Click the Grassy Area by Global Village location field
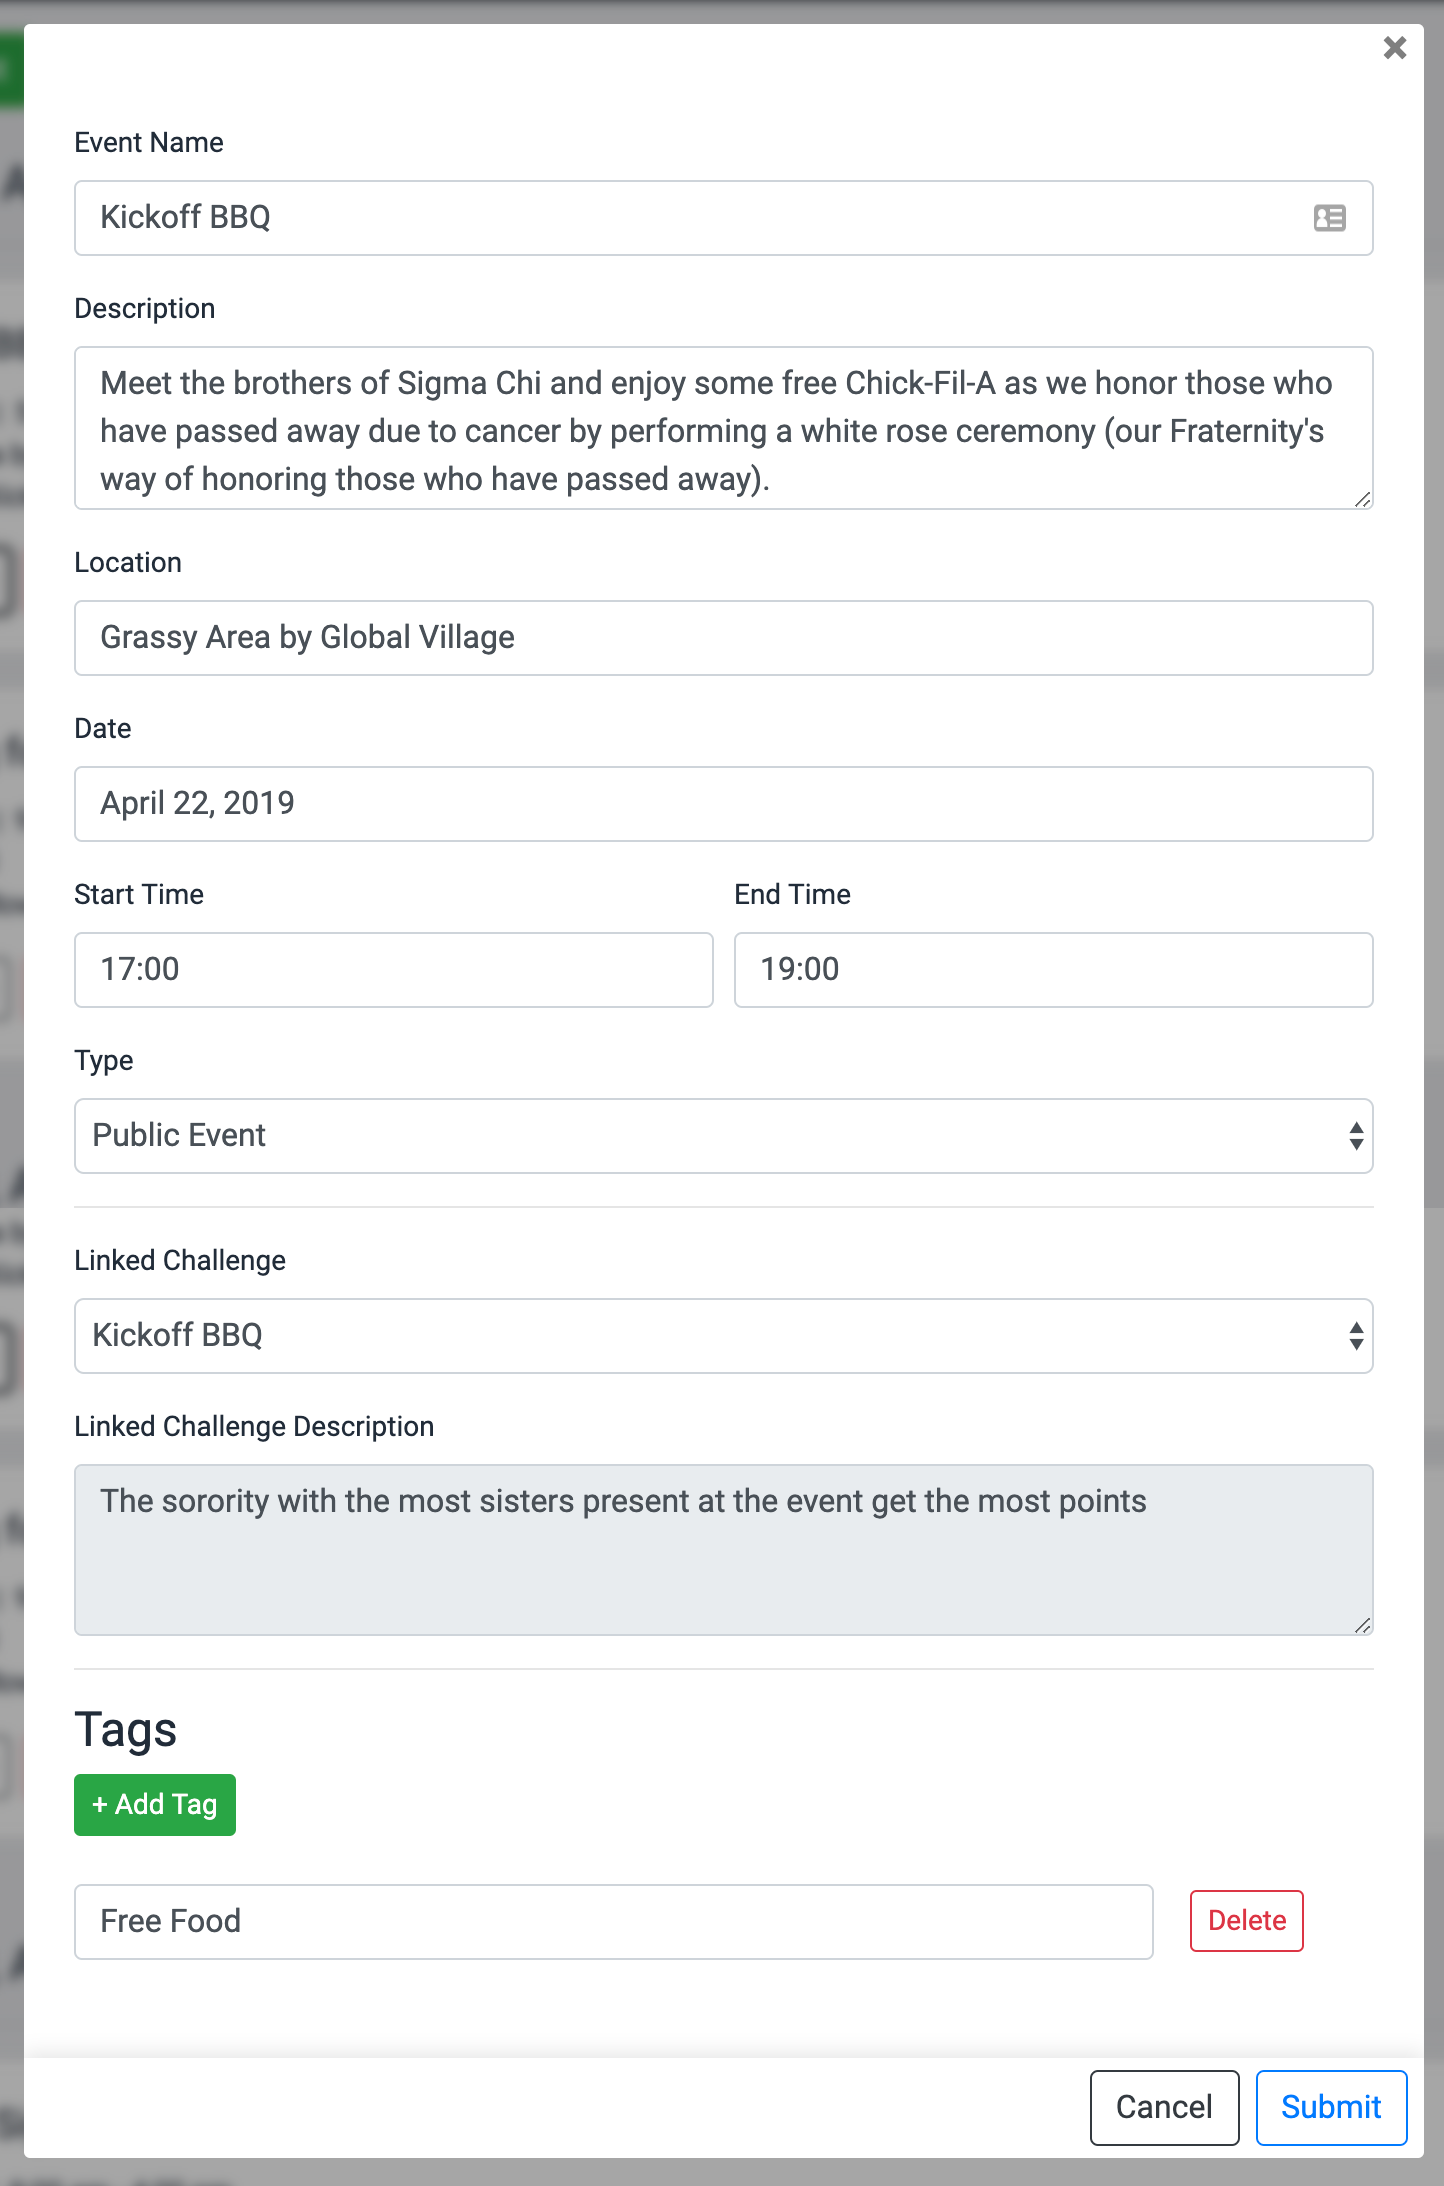1444x2186 pixels. 722,637
